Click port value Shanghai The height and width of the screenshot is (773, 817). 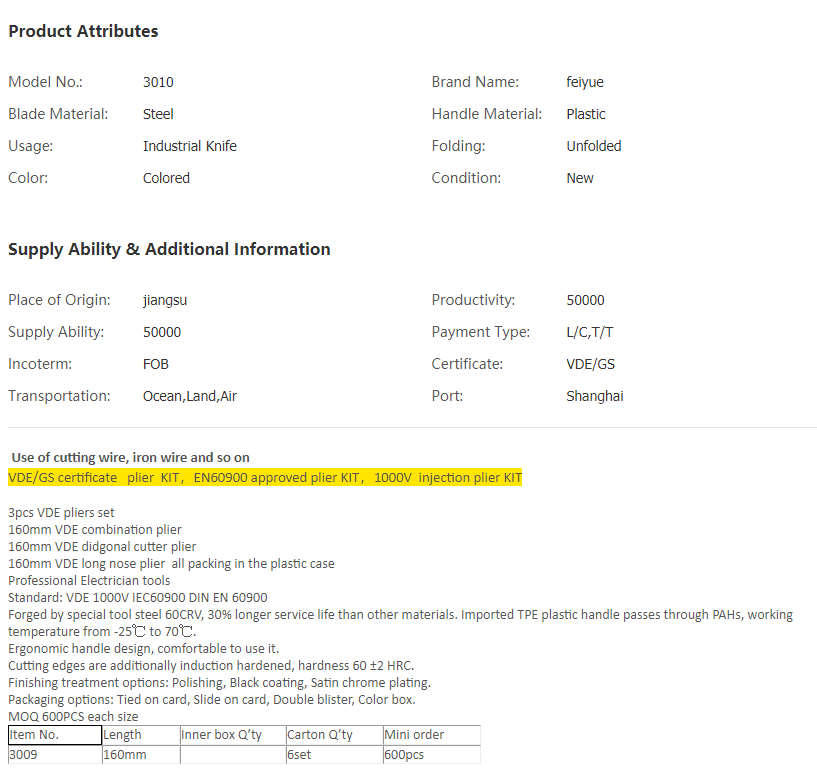tap(595, 396)
